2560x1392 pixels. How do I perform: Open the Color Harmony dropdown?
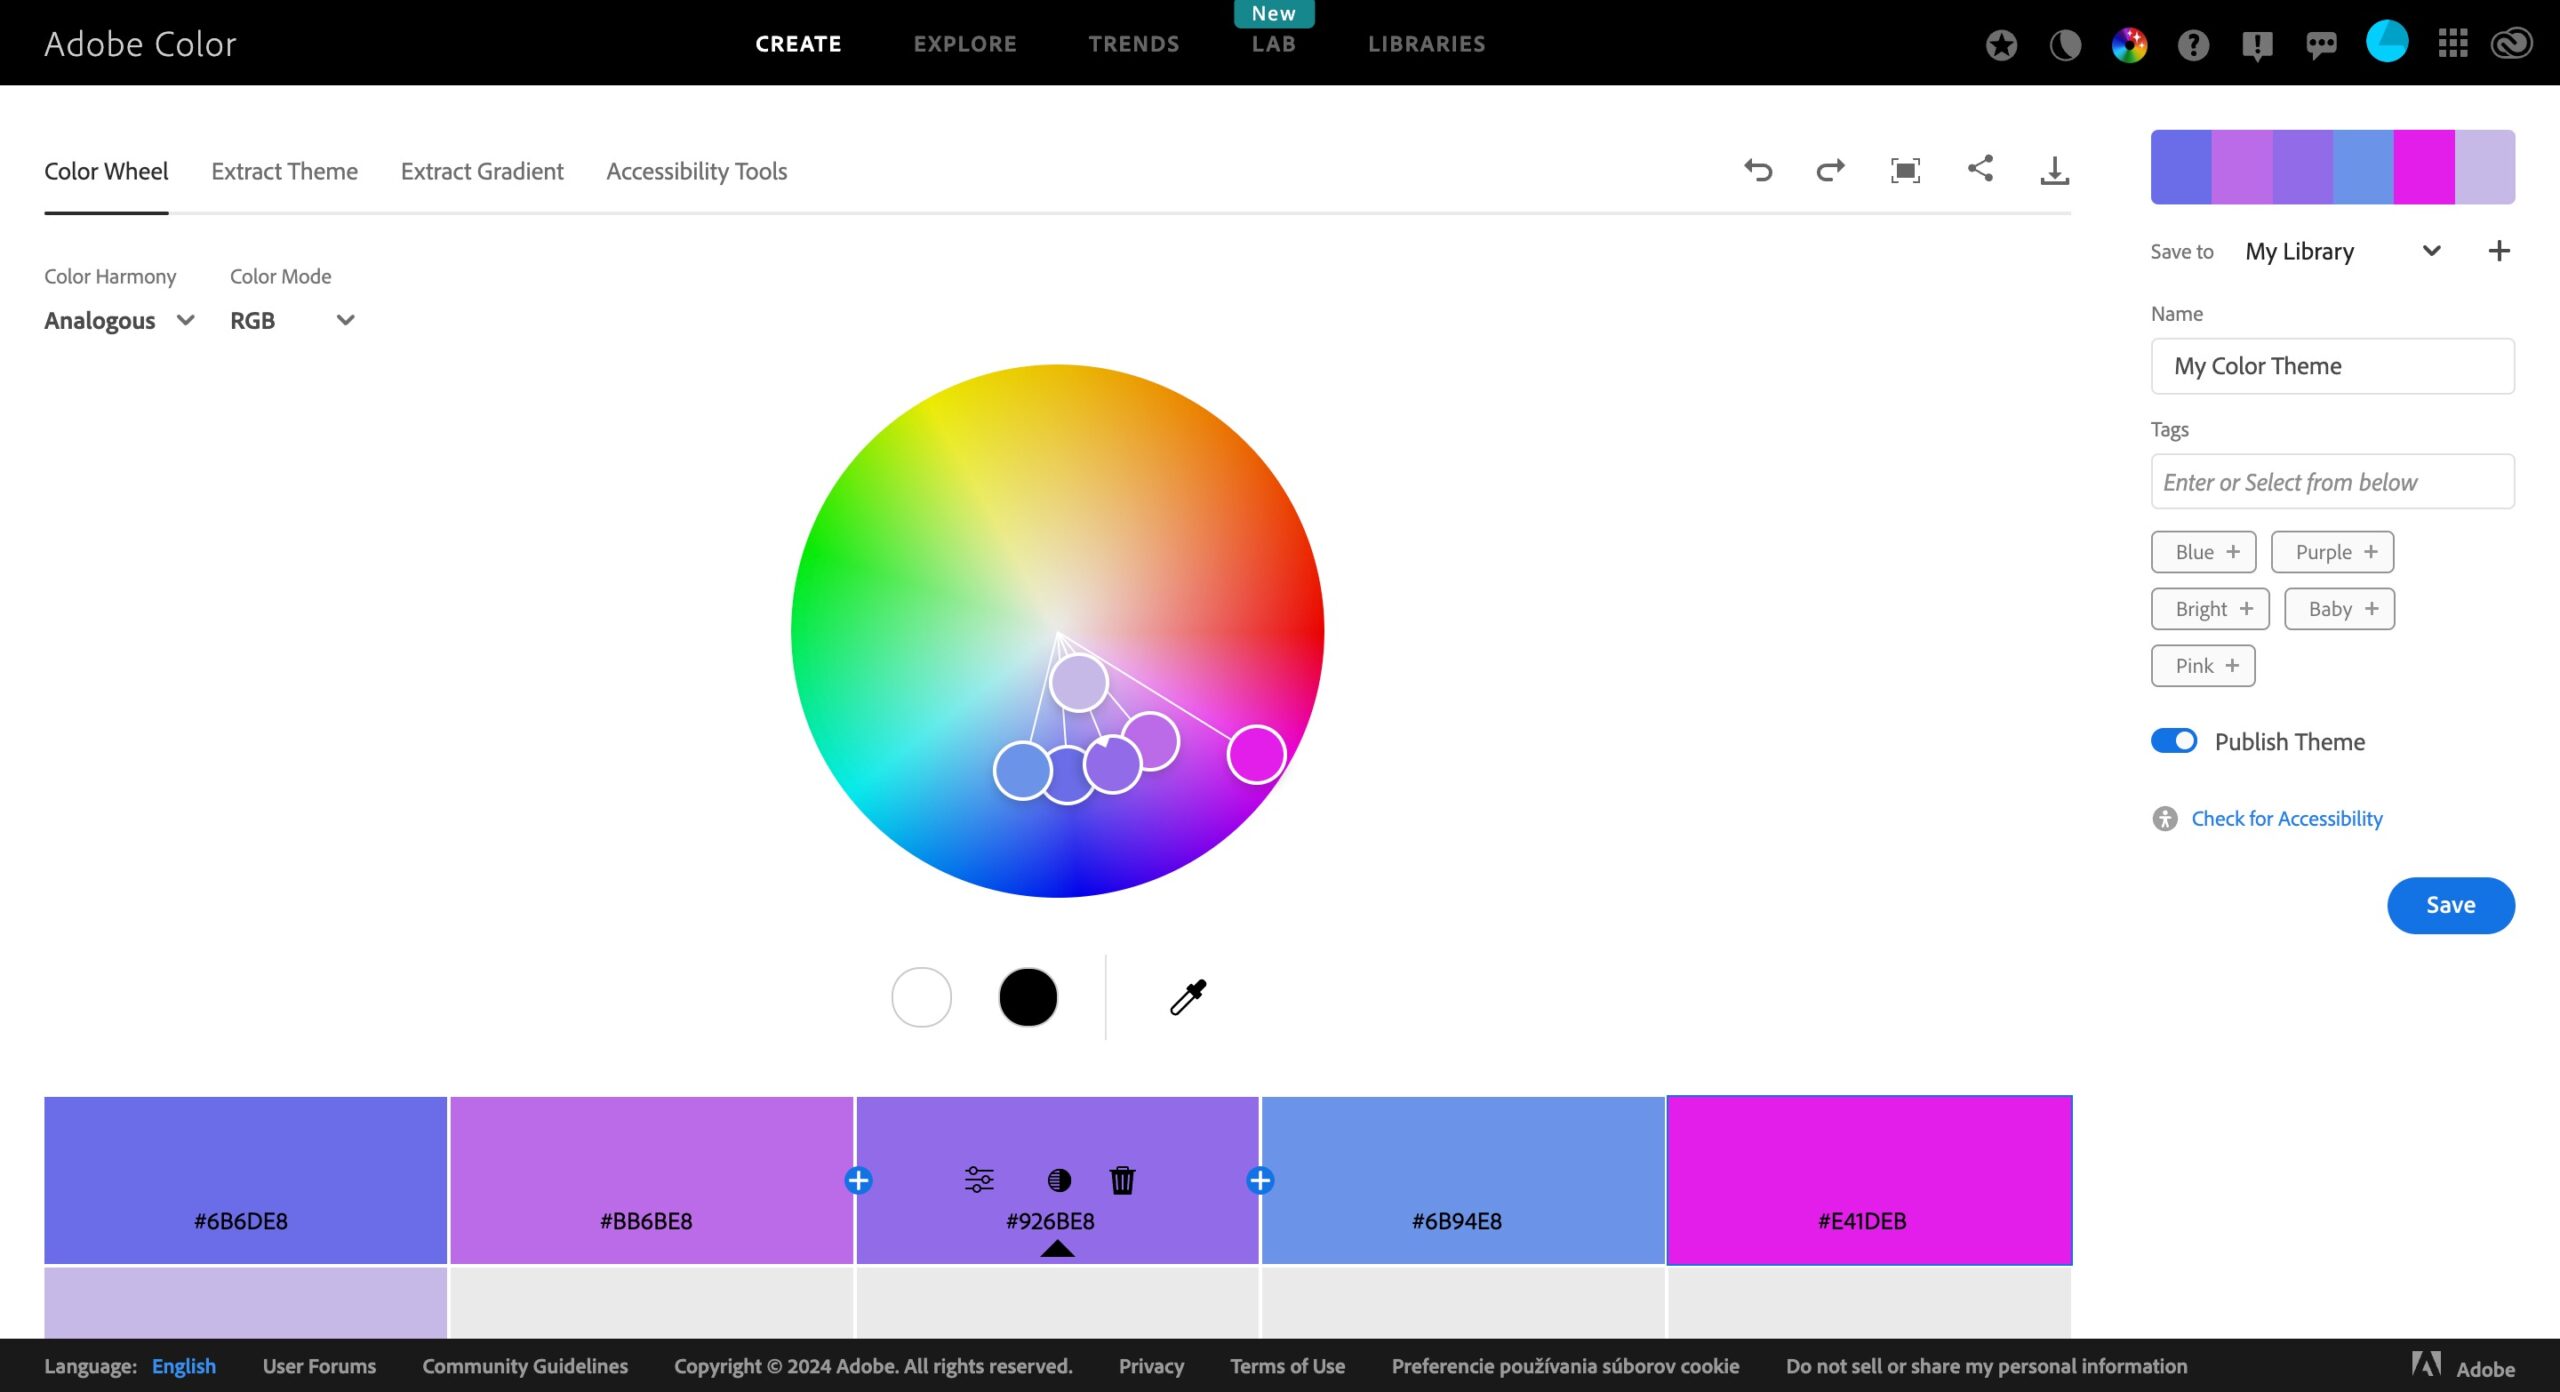tap(118, 320)
